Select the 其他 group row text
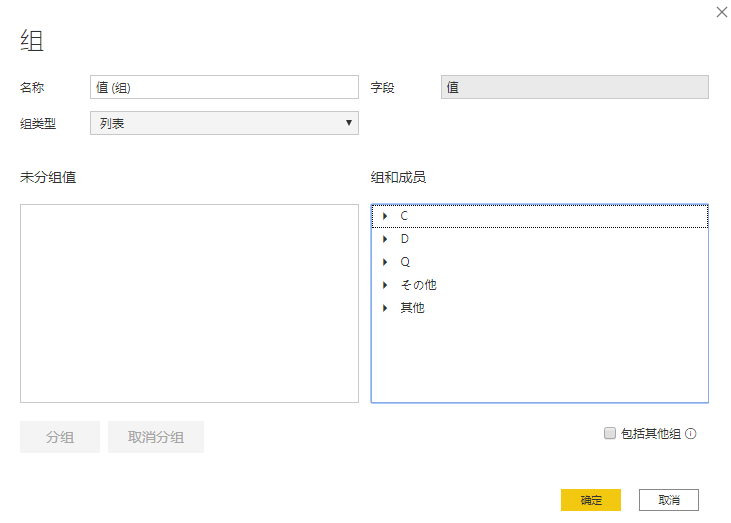This screenshot has width=731, height=523. click(x=413, y=308)
